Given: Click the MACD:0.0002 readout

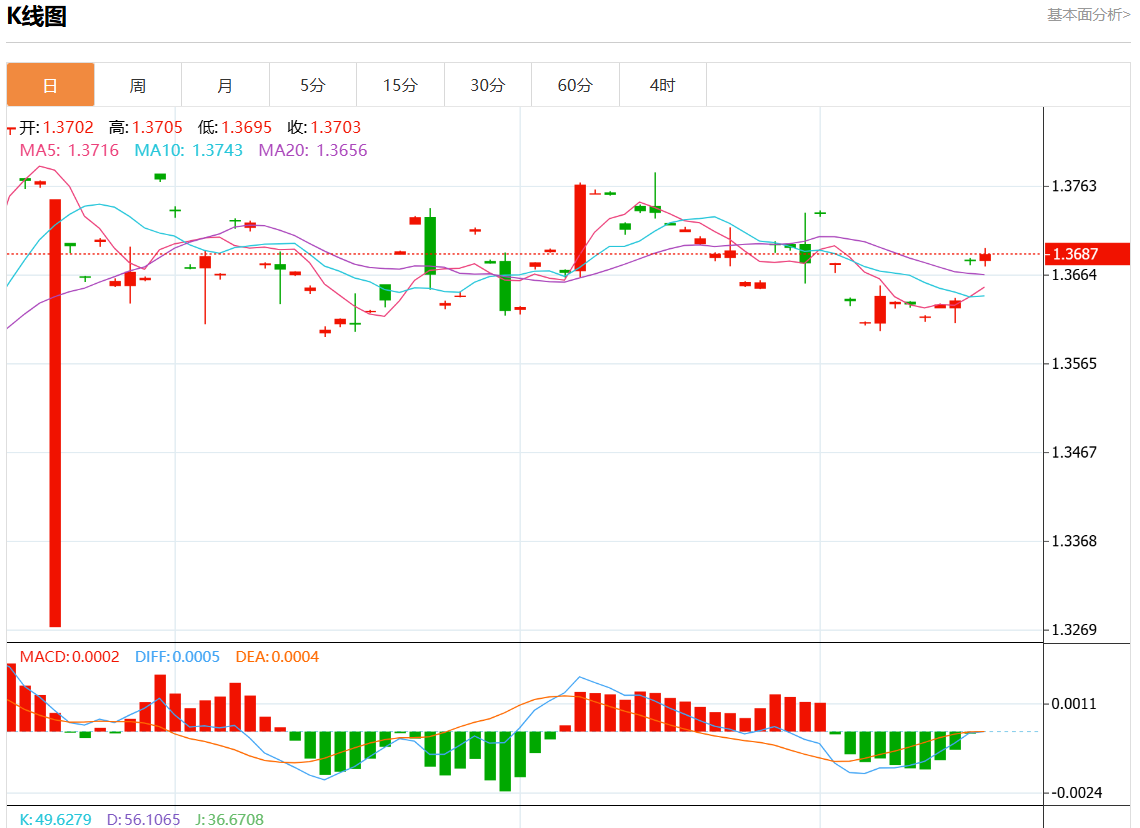Looking at the screenshot, I should [69, 656].
